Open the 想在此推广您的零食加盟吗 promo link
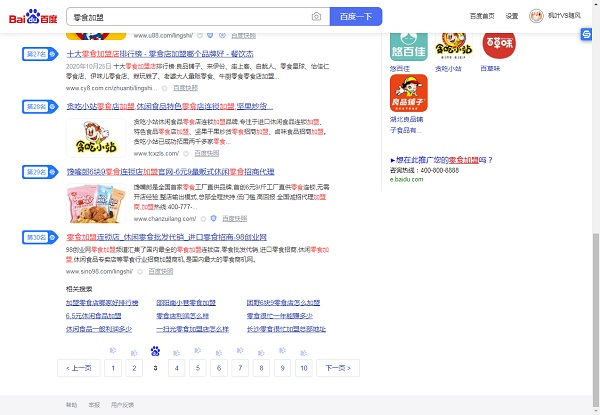 point(442,160)
